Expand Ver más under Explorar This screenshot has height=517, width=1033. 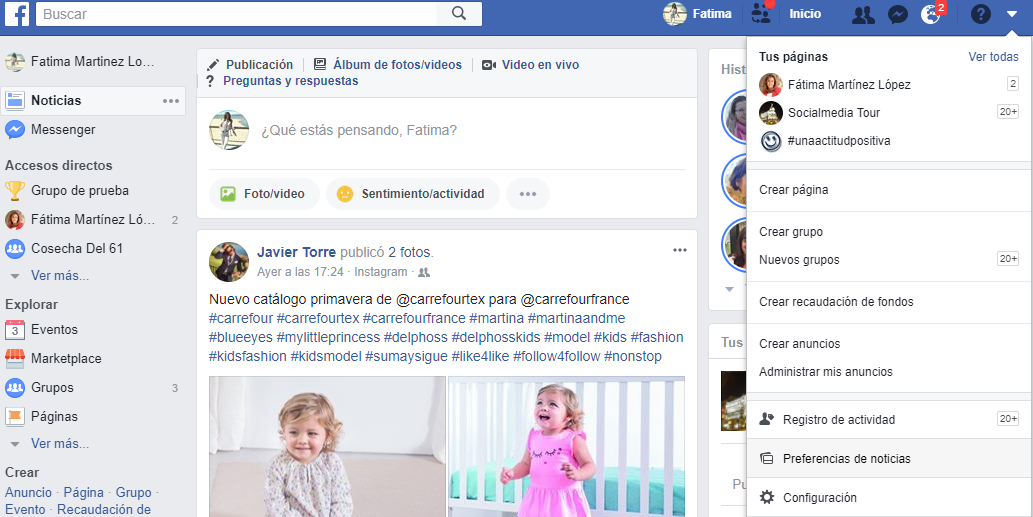tap(60, 443)
